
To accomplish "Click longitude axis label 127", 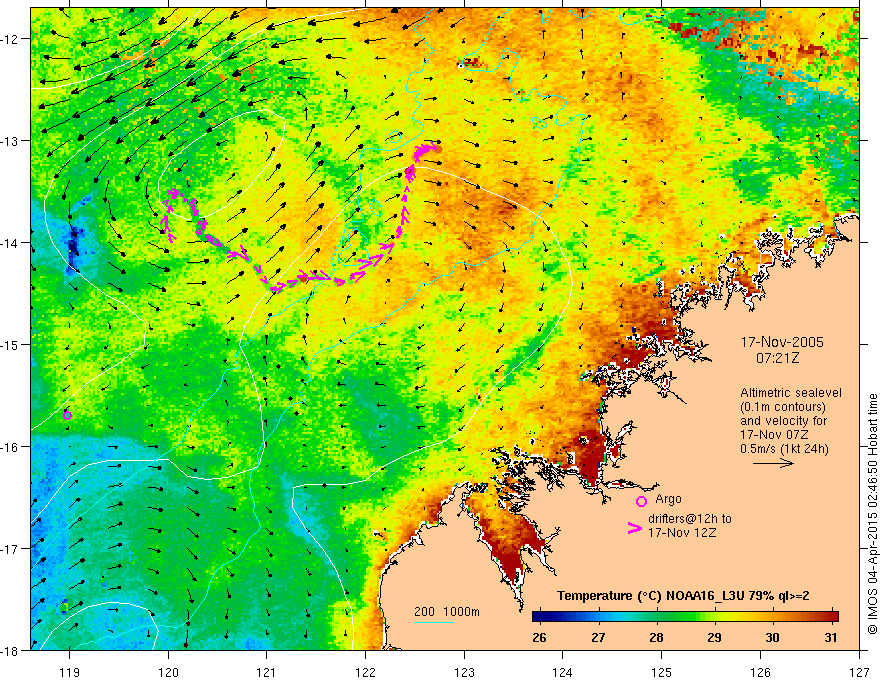I will pyautogui.click(x=859, y=672).
